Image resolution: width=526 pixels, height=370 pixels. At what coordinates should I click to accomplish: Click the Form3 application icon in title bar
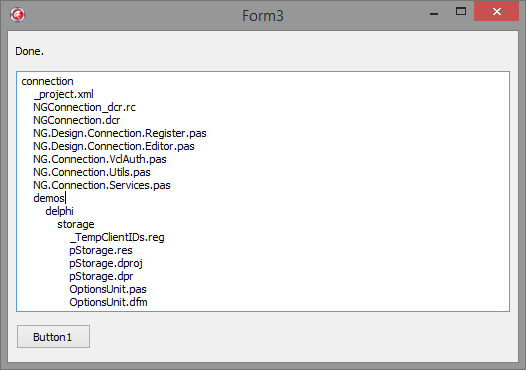tap(17, 15)
